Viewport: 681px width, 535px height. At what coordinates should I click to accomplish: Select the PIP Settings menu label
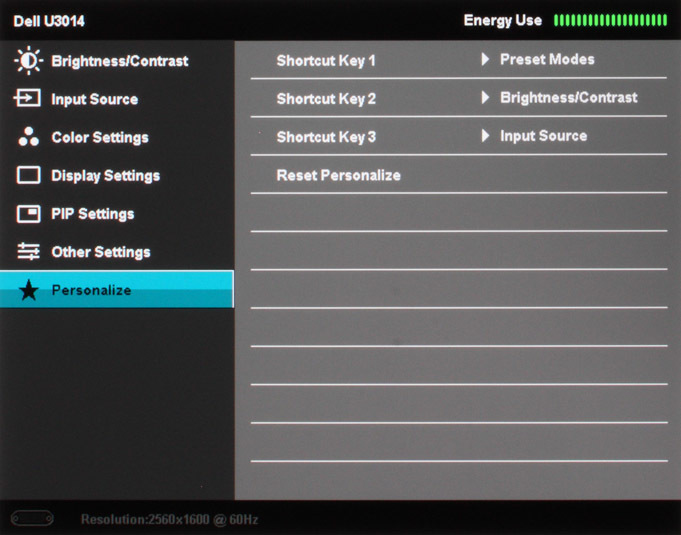93,214
